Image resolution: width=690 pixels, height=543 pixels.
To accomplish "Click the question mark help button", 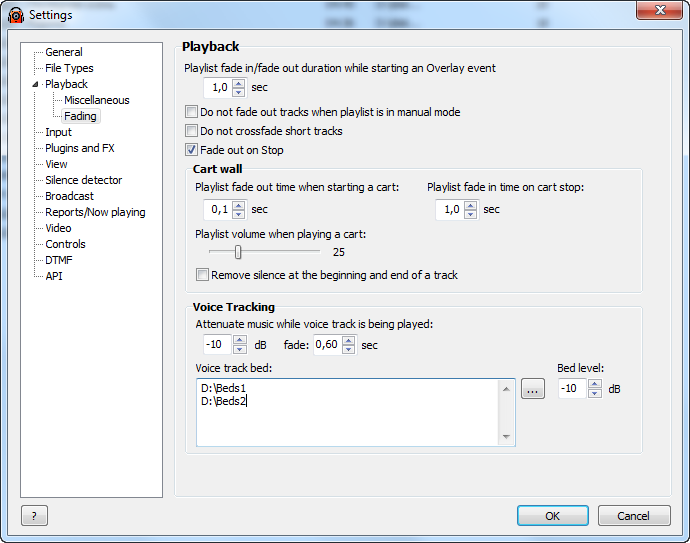I will 34,516.
